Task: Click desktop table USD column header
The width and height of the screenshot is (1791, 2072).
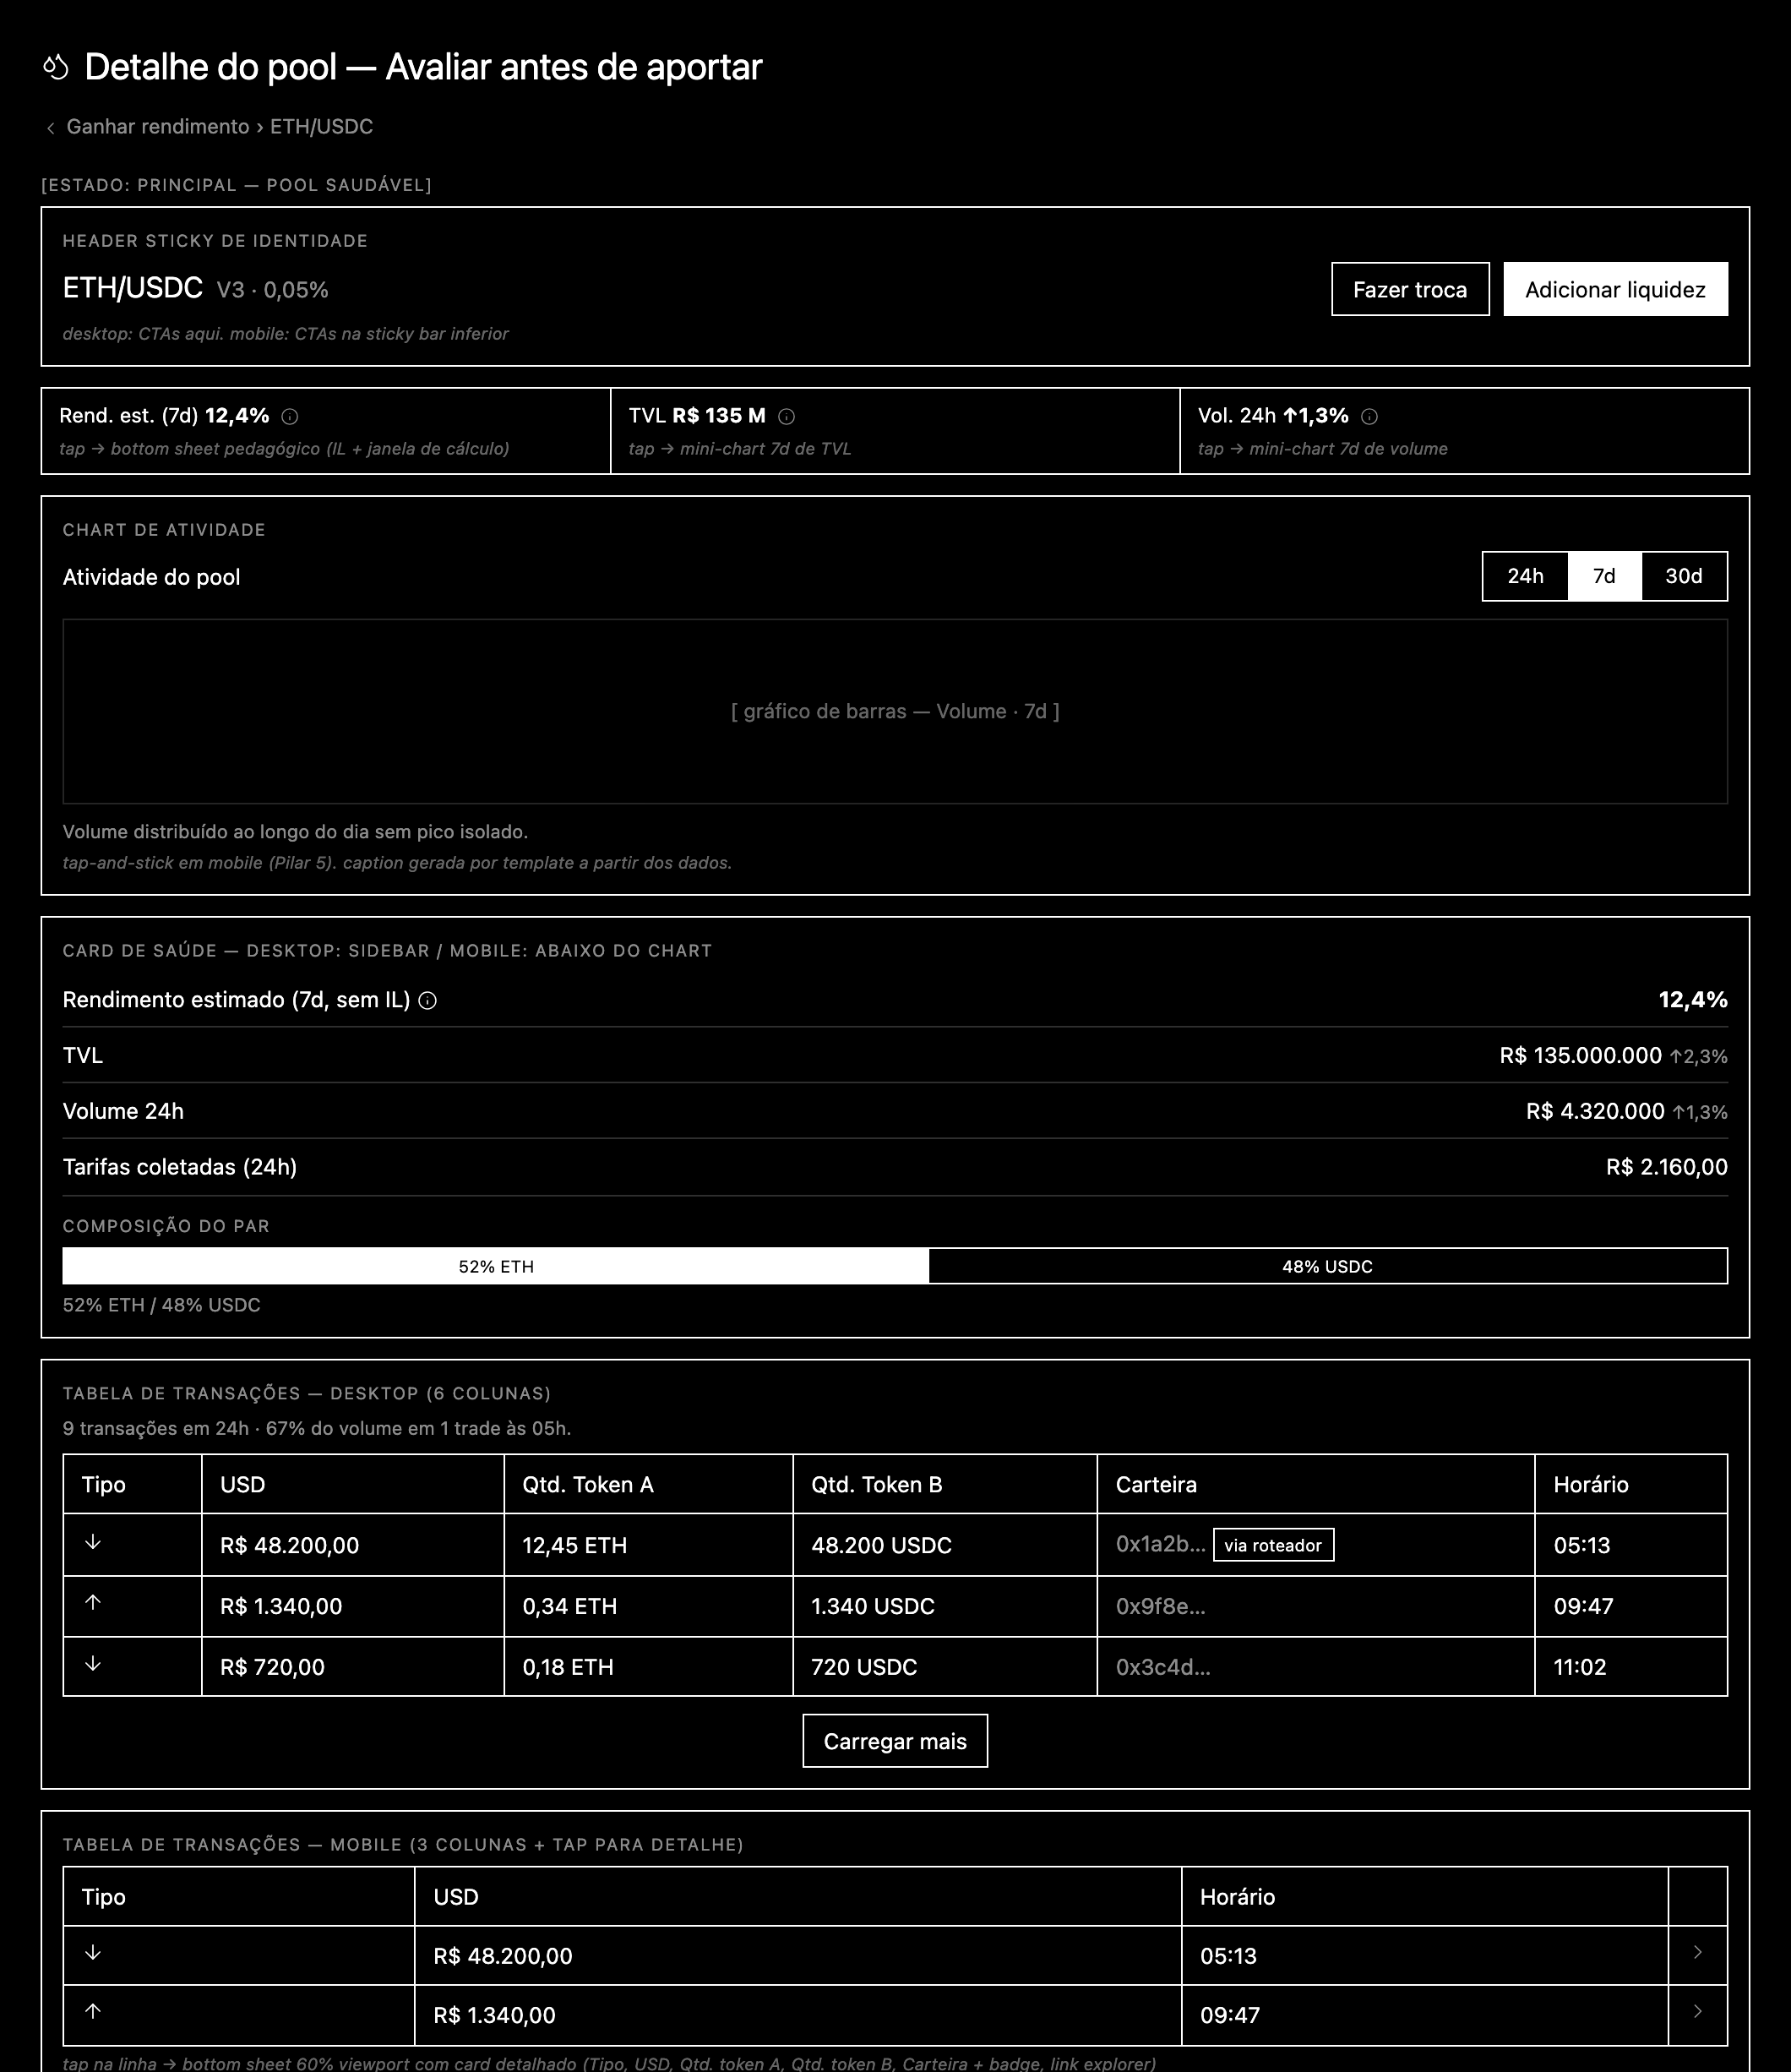Action: (x=353, y=1484)
